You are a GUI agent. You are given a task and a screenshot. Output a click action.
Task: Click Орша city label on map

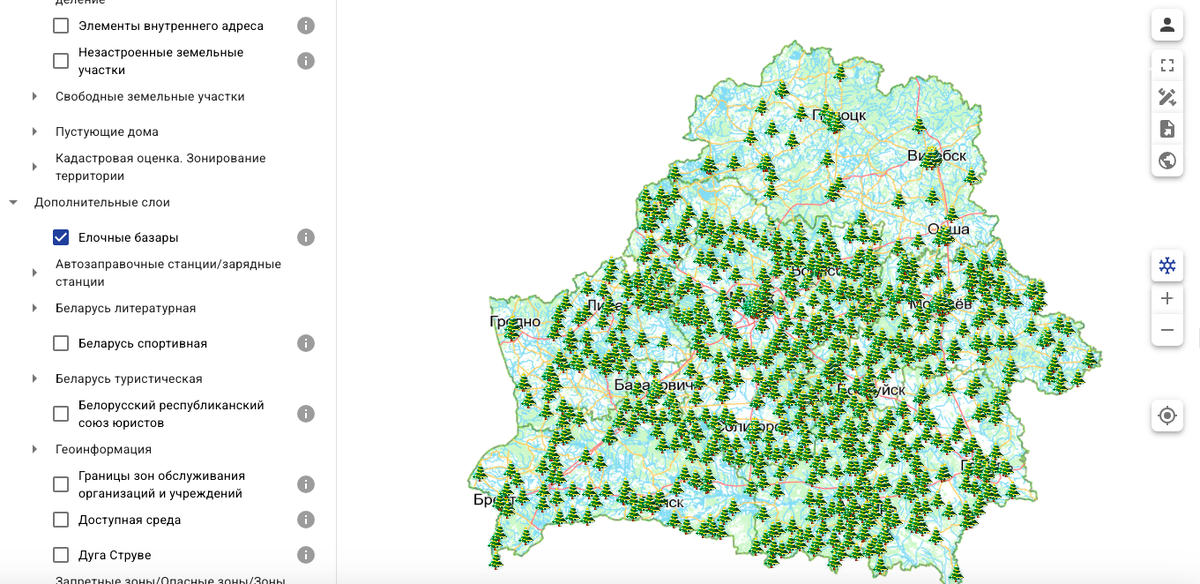pyautogui.click(x=948, y=229)
